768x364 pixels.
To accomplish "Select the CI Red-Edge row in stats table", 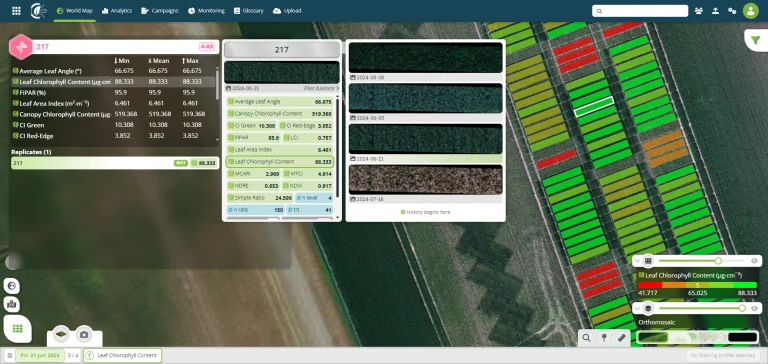I will 114,136.
